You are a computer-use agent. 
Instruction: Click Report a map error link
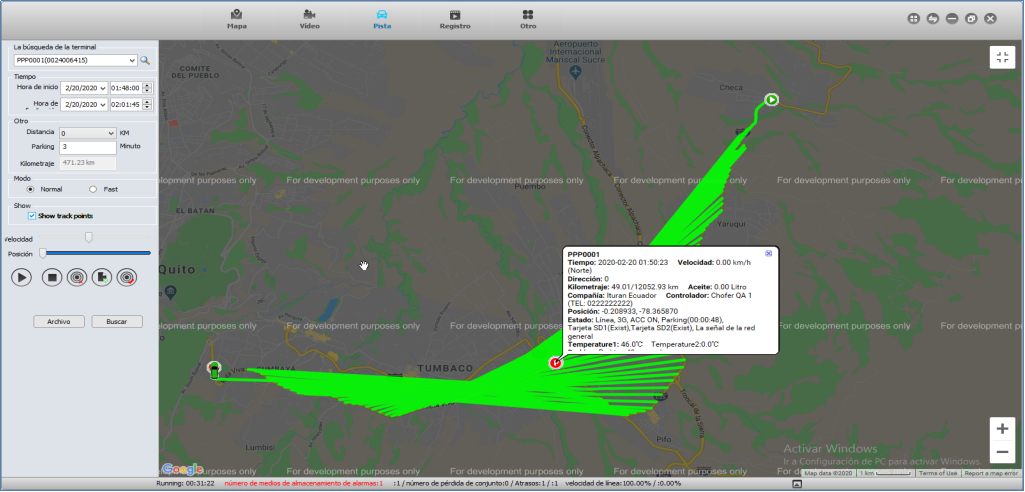click(x=991, y=473)
